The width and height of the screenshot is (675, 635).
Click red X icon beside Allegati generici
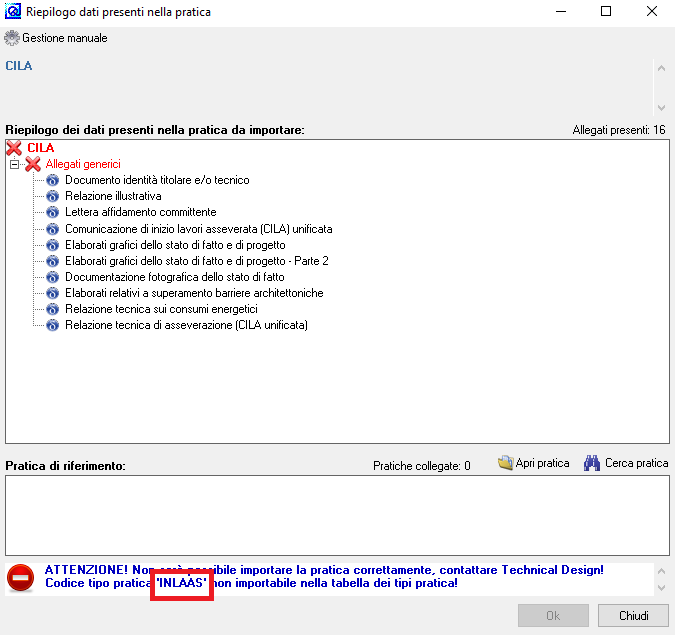(33, 164)
